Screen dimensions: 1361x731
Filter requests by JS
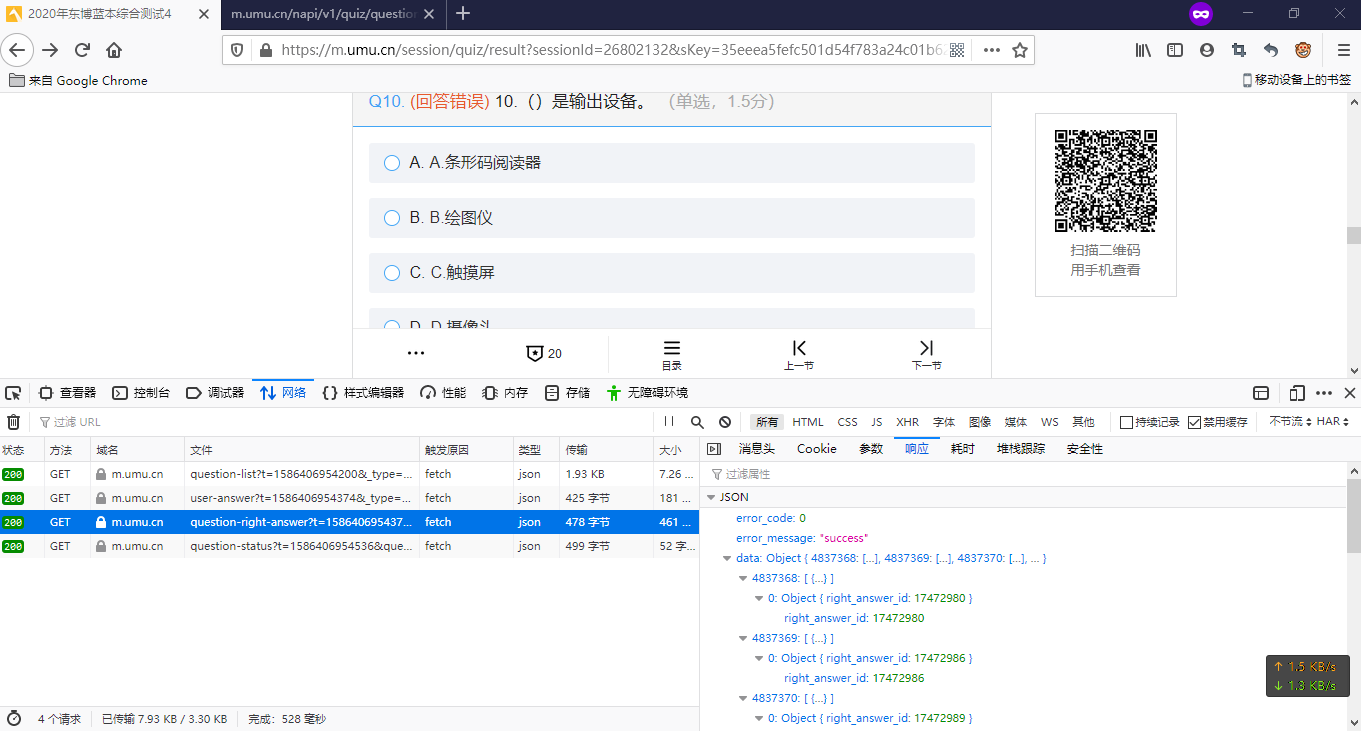(876, 422)
